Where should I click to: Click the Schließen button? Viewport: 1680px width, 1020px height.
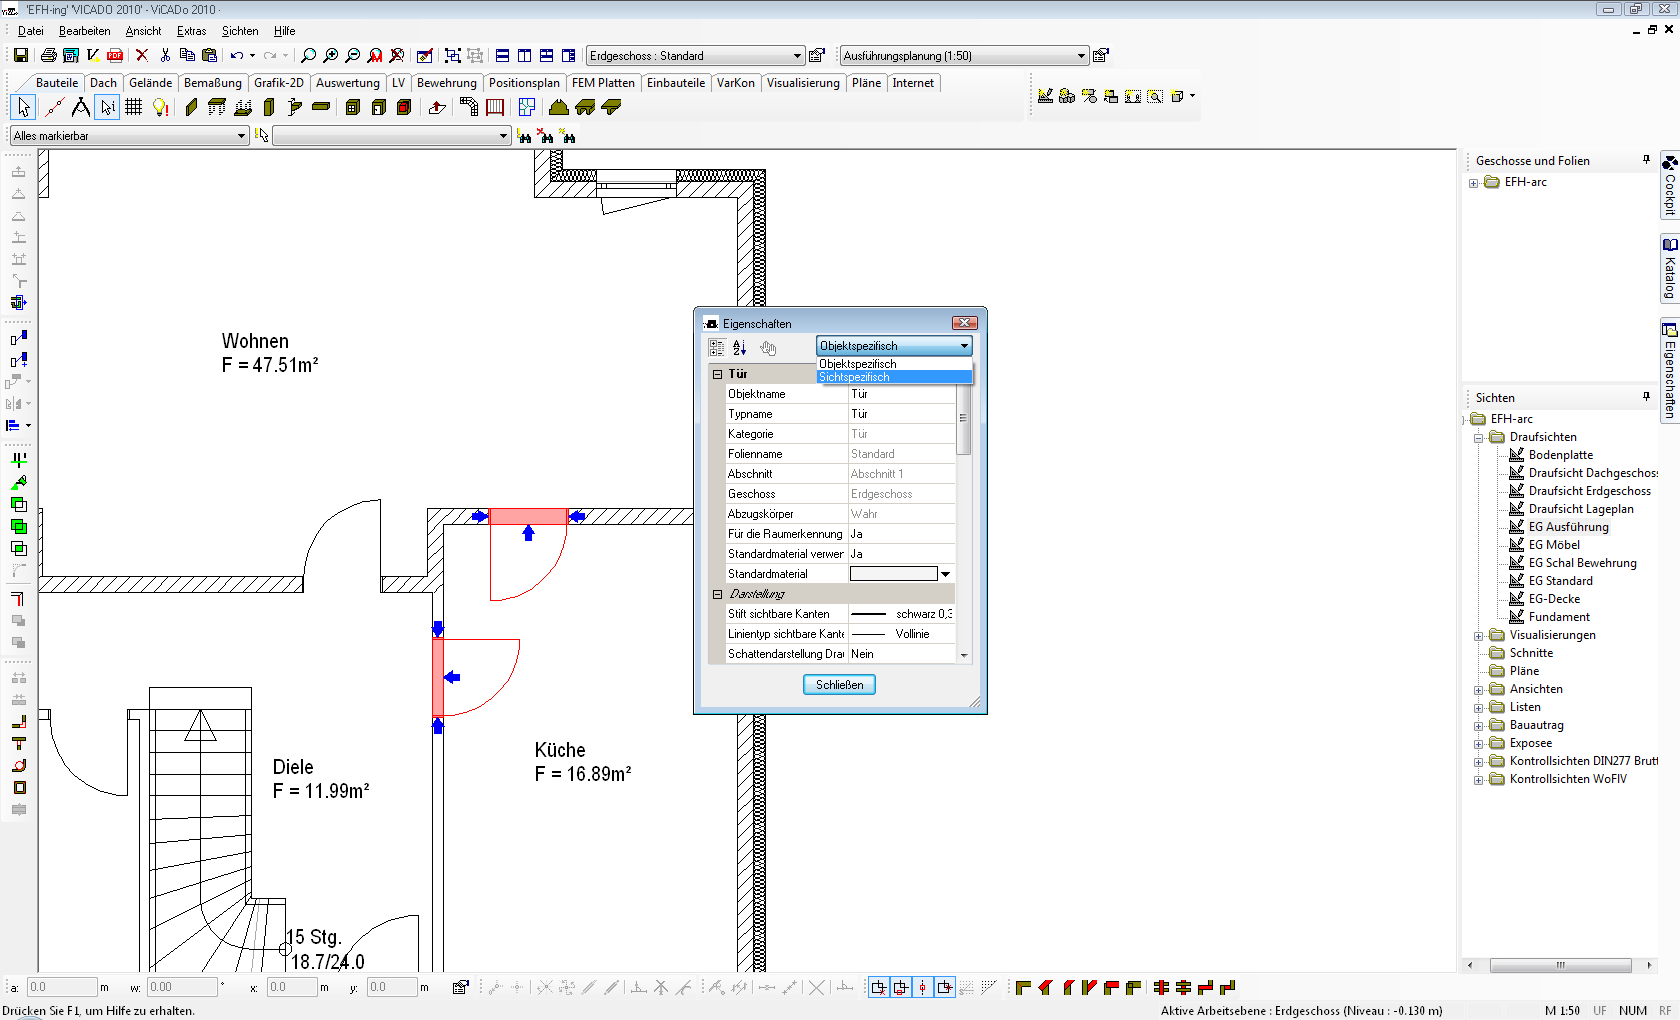[839, 685]
